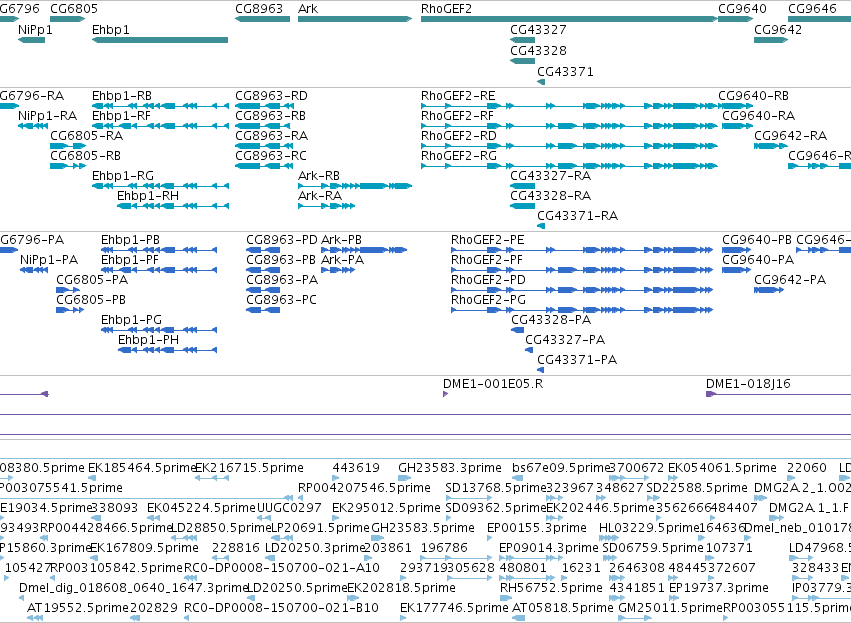Select protein CG43328-PA

pos(518,329)
